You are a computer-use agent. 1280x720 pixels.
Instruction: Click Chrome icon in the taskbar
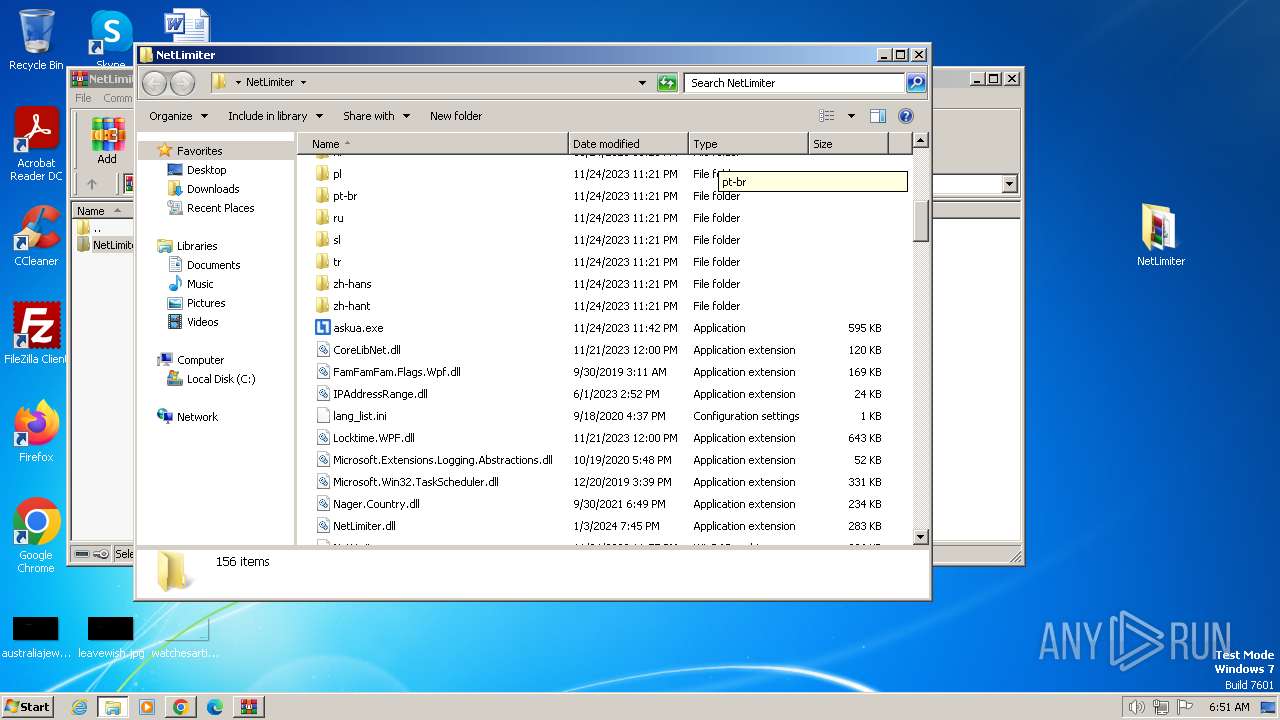tap(181, 707)
